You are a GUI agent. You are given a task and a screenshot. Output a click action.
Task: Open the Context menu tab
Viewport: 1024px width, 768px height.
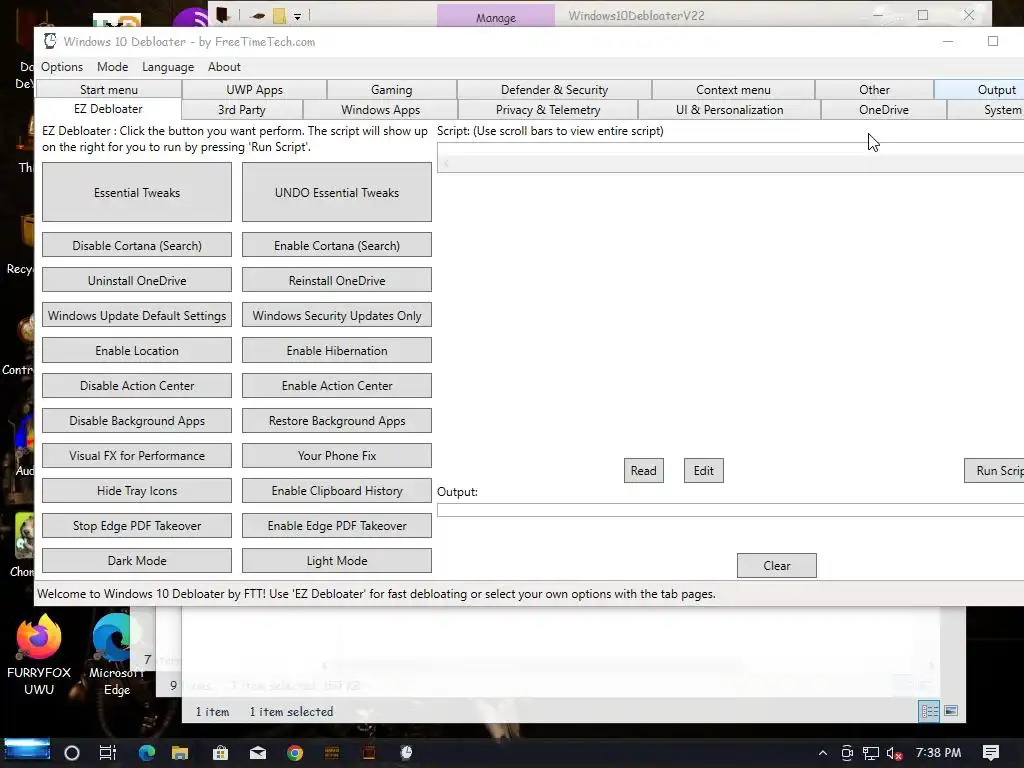coord(733,89)
